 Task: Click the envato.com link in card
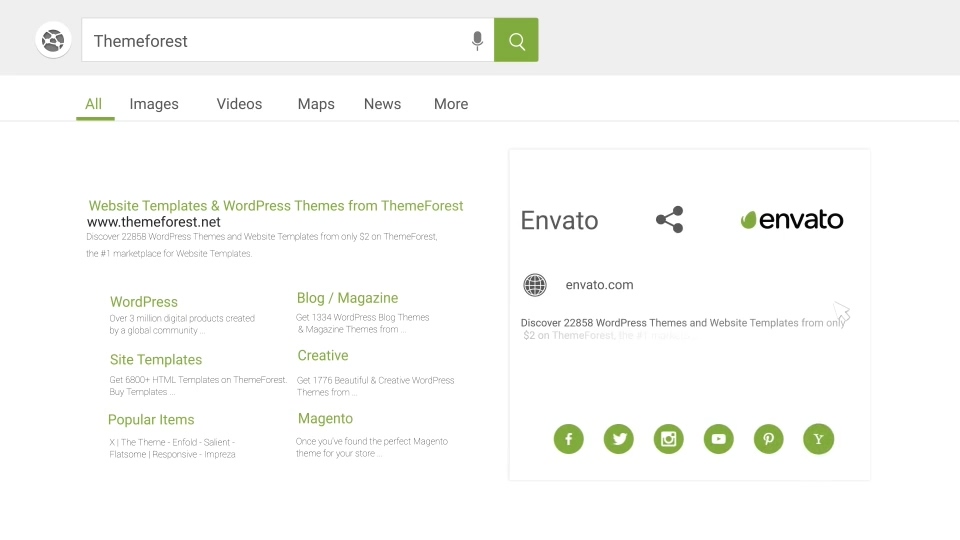(x=599, y=285)
